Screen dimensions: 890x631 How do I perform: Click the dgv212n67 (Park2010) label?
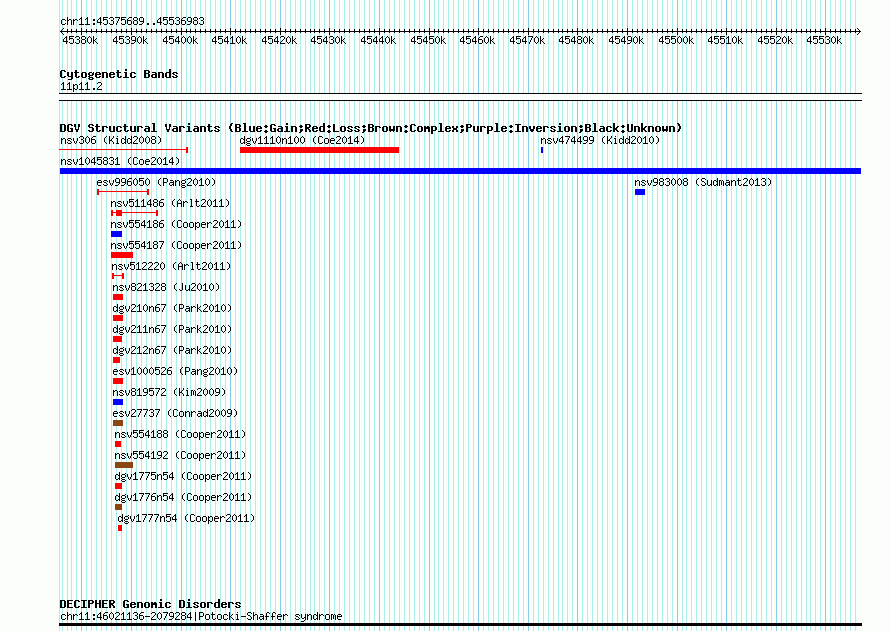(x=173, y=350)
